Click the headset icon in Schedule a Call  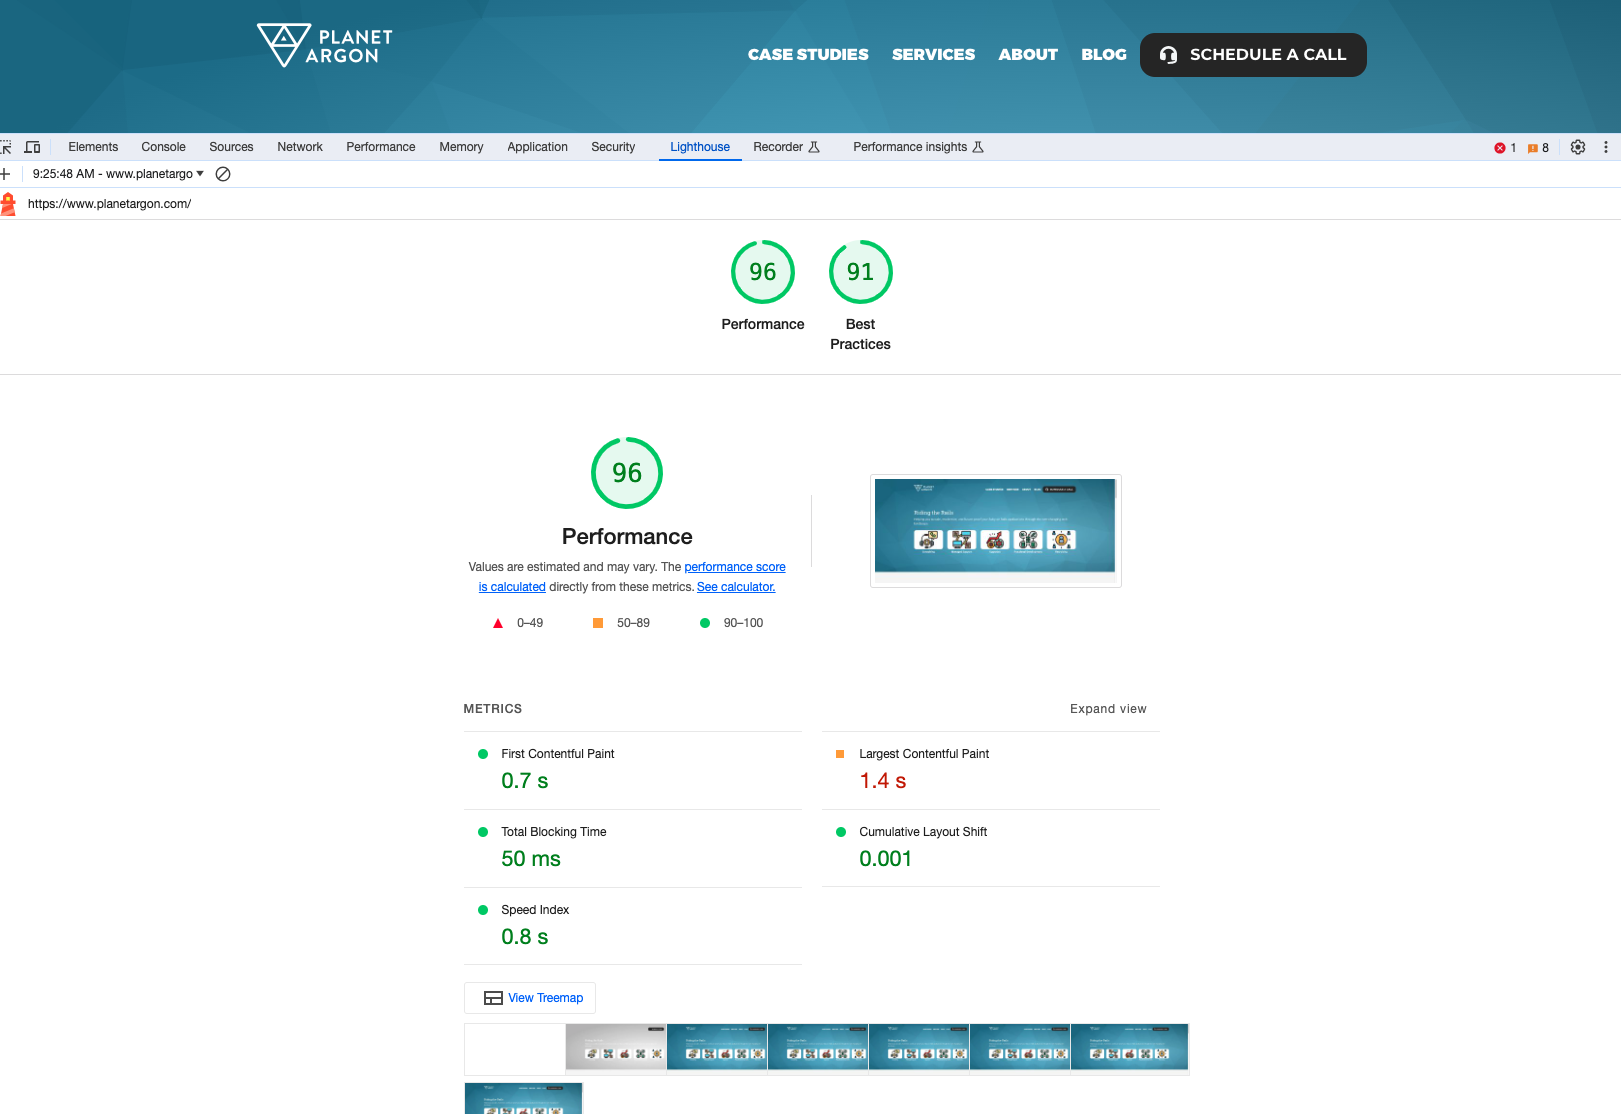[1168, 55]
